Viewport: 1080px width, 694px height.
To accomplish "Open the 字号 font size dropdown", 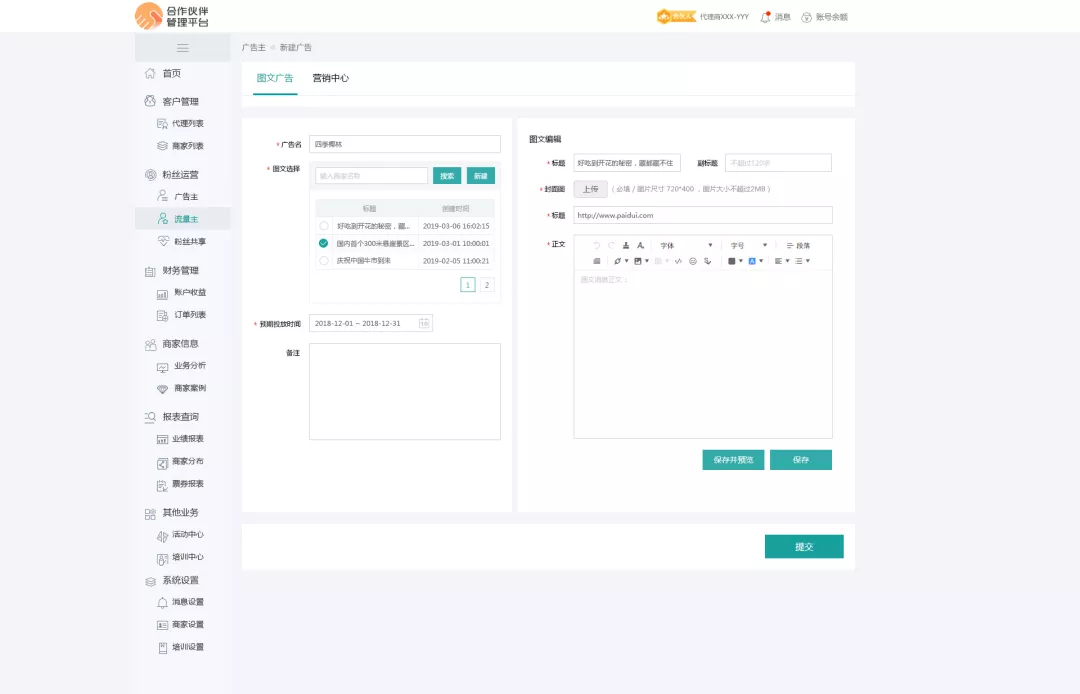I will [x=749, y=245].
